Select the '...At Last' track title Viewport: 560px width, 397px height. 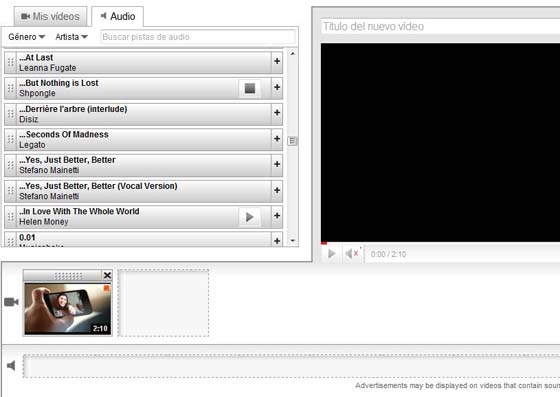[x=36, y=57]
